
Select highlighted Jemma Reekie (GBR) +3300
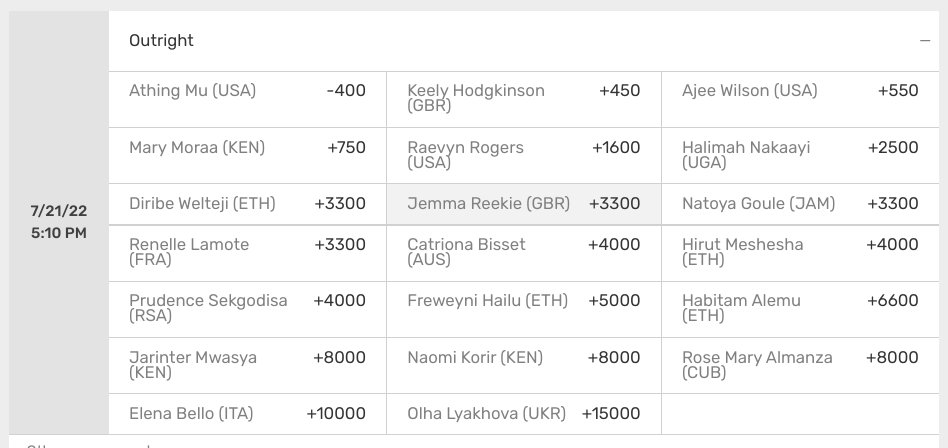(x=524, y=204)
